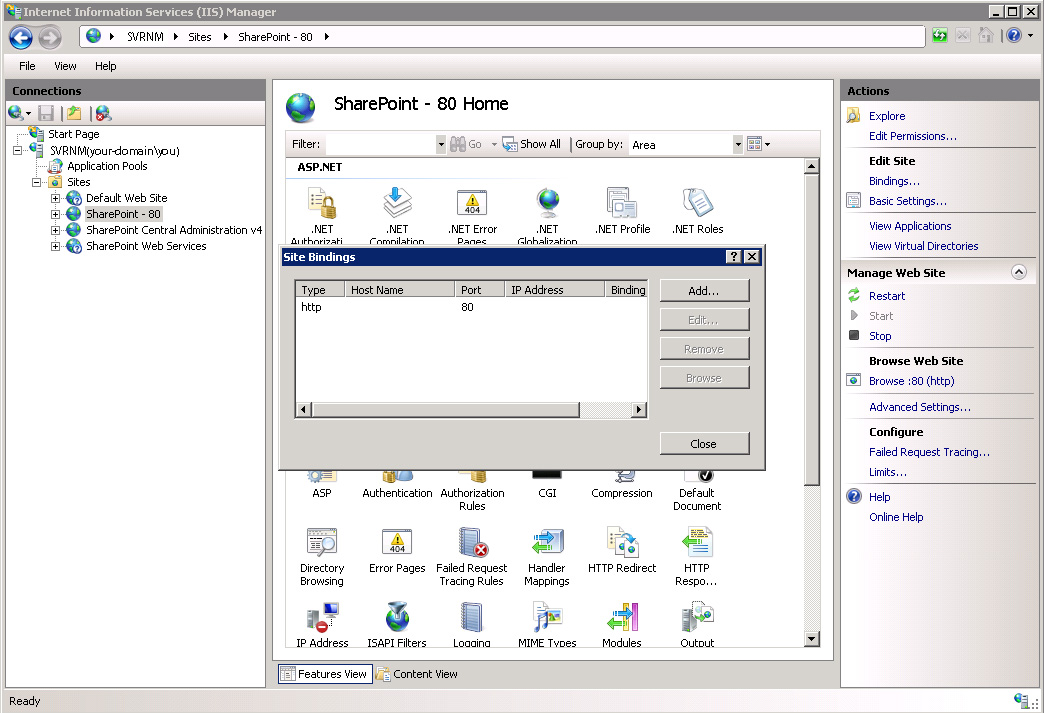Image resolution: width=1044 pixels, height=713 pixels.
Task: Open Failed Request Tracing Rules icon
Action: [x=472, y=543]
